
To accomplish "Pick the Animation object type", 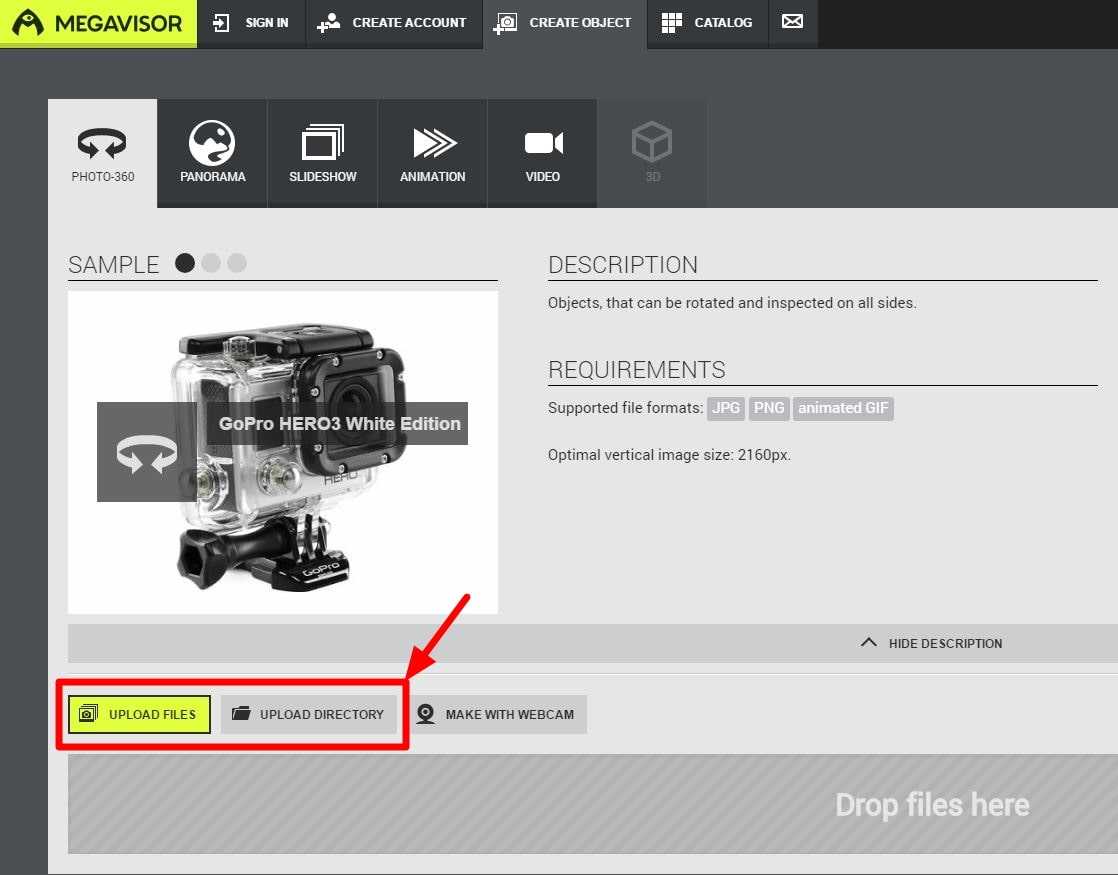I will click(432, 153).
